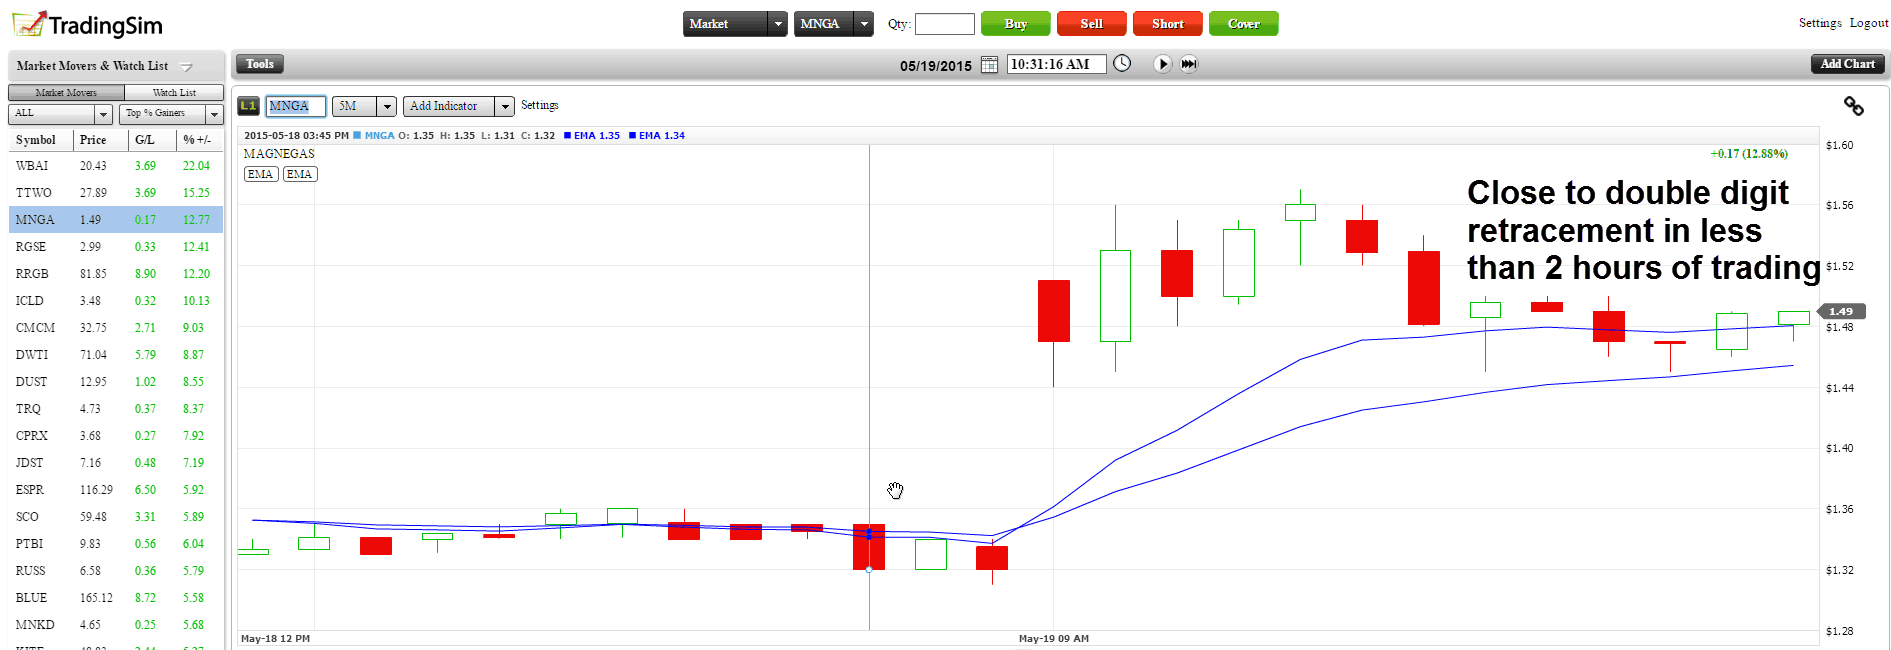This screenshot has height=650, width=1891.
Task: Click the L1 level indicator icon
Action: tap(248, 106)
